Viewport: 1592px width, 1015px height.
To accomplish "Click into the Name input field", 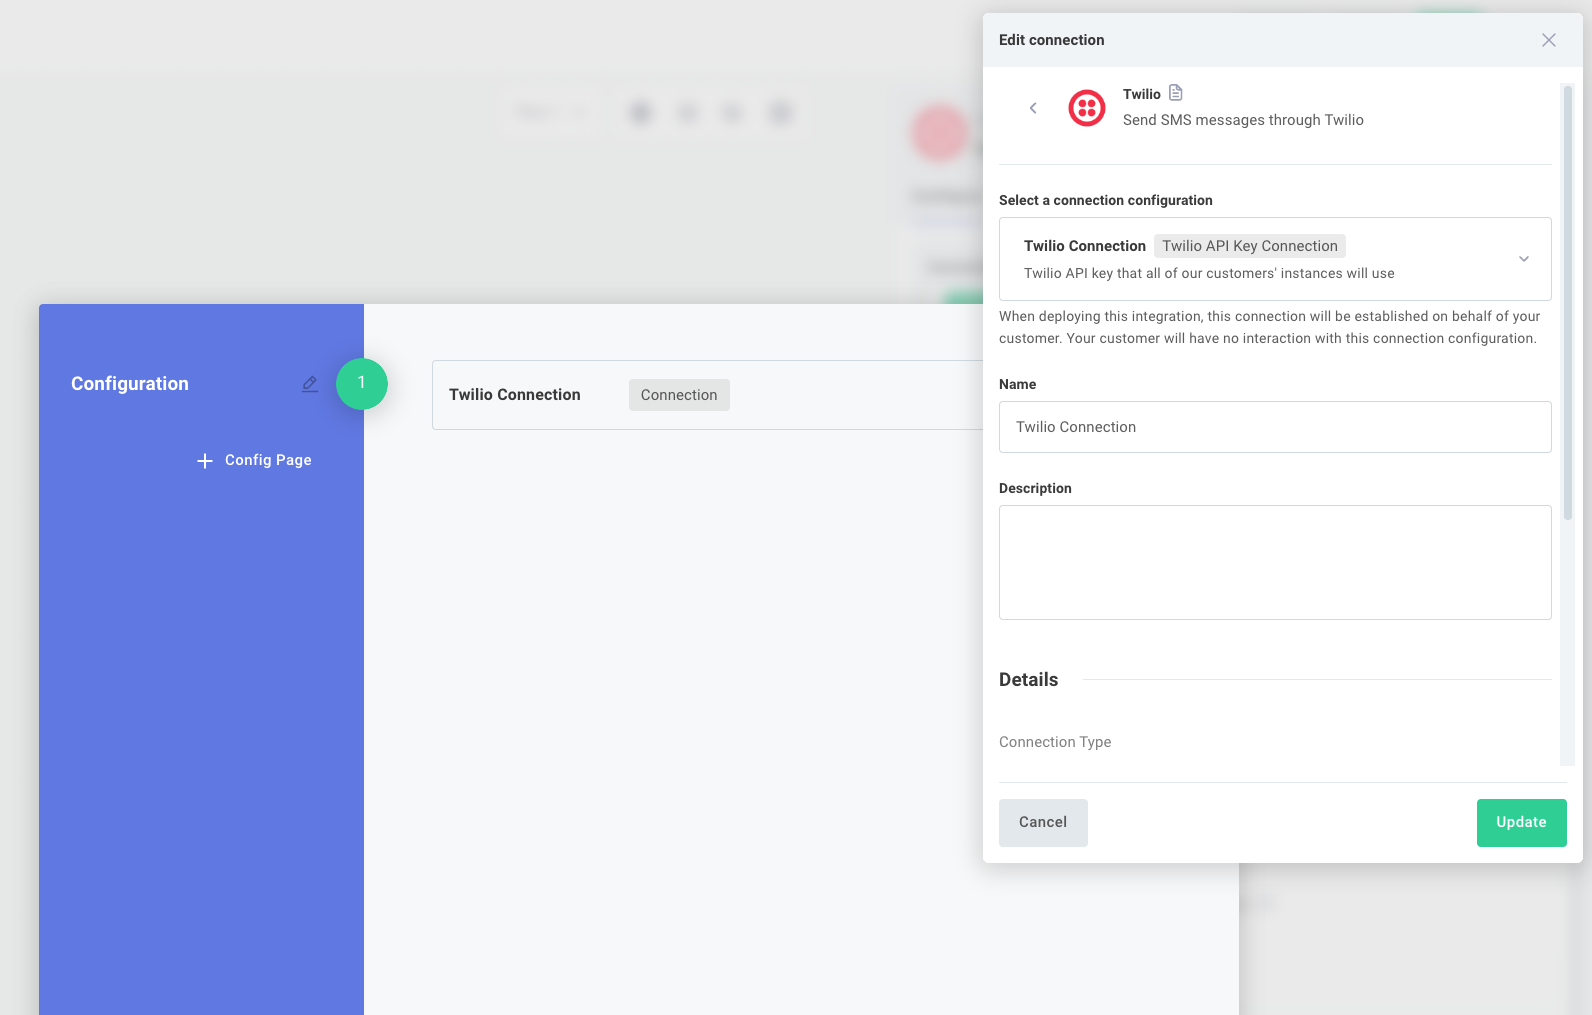I will (x=1275, y=427).
